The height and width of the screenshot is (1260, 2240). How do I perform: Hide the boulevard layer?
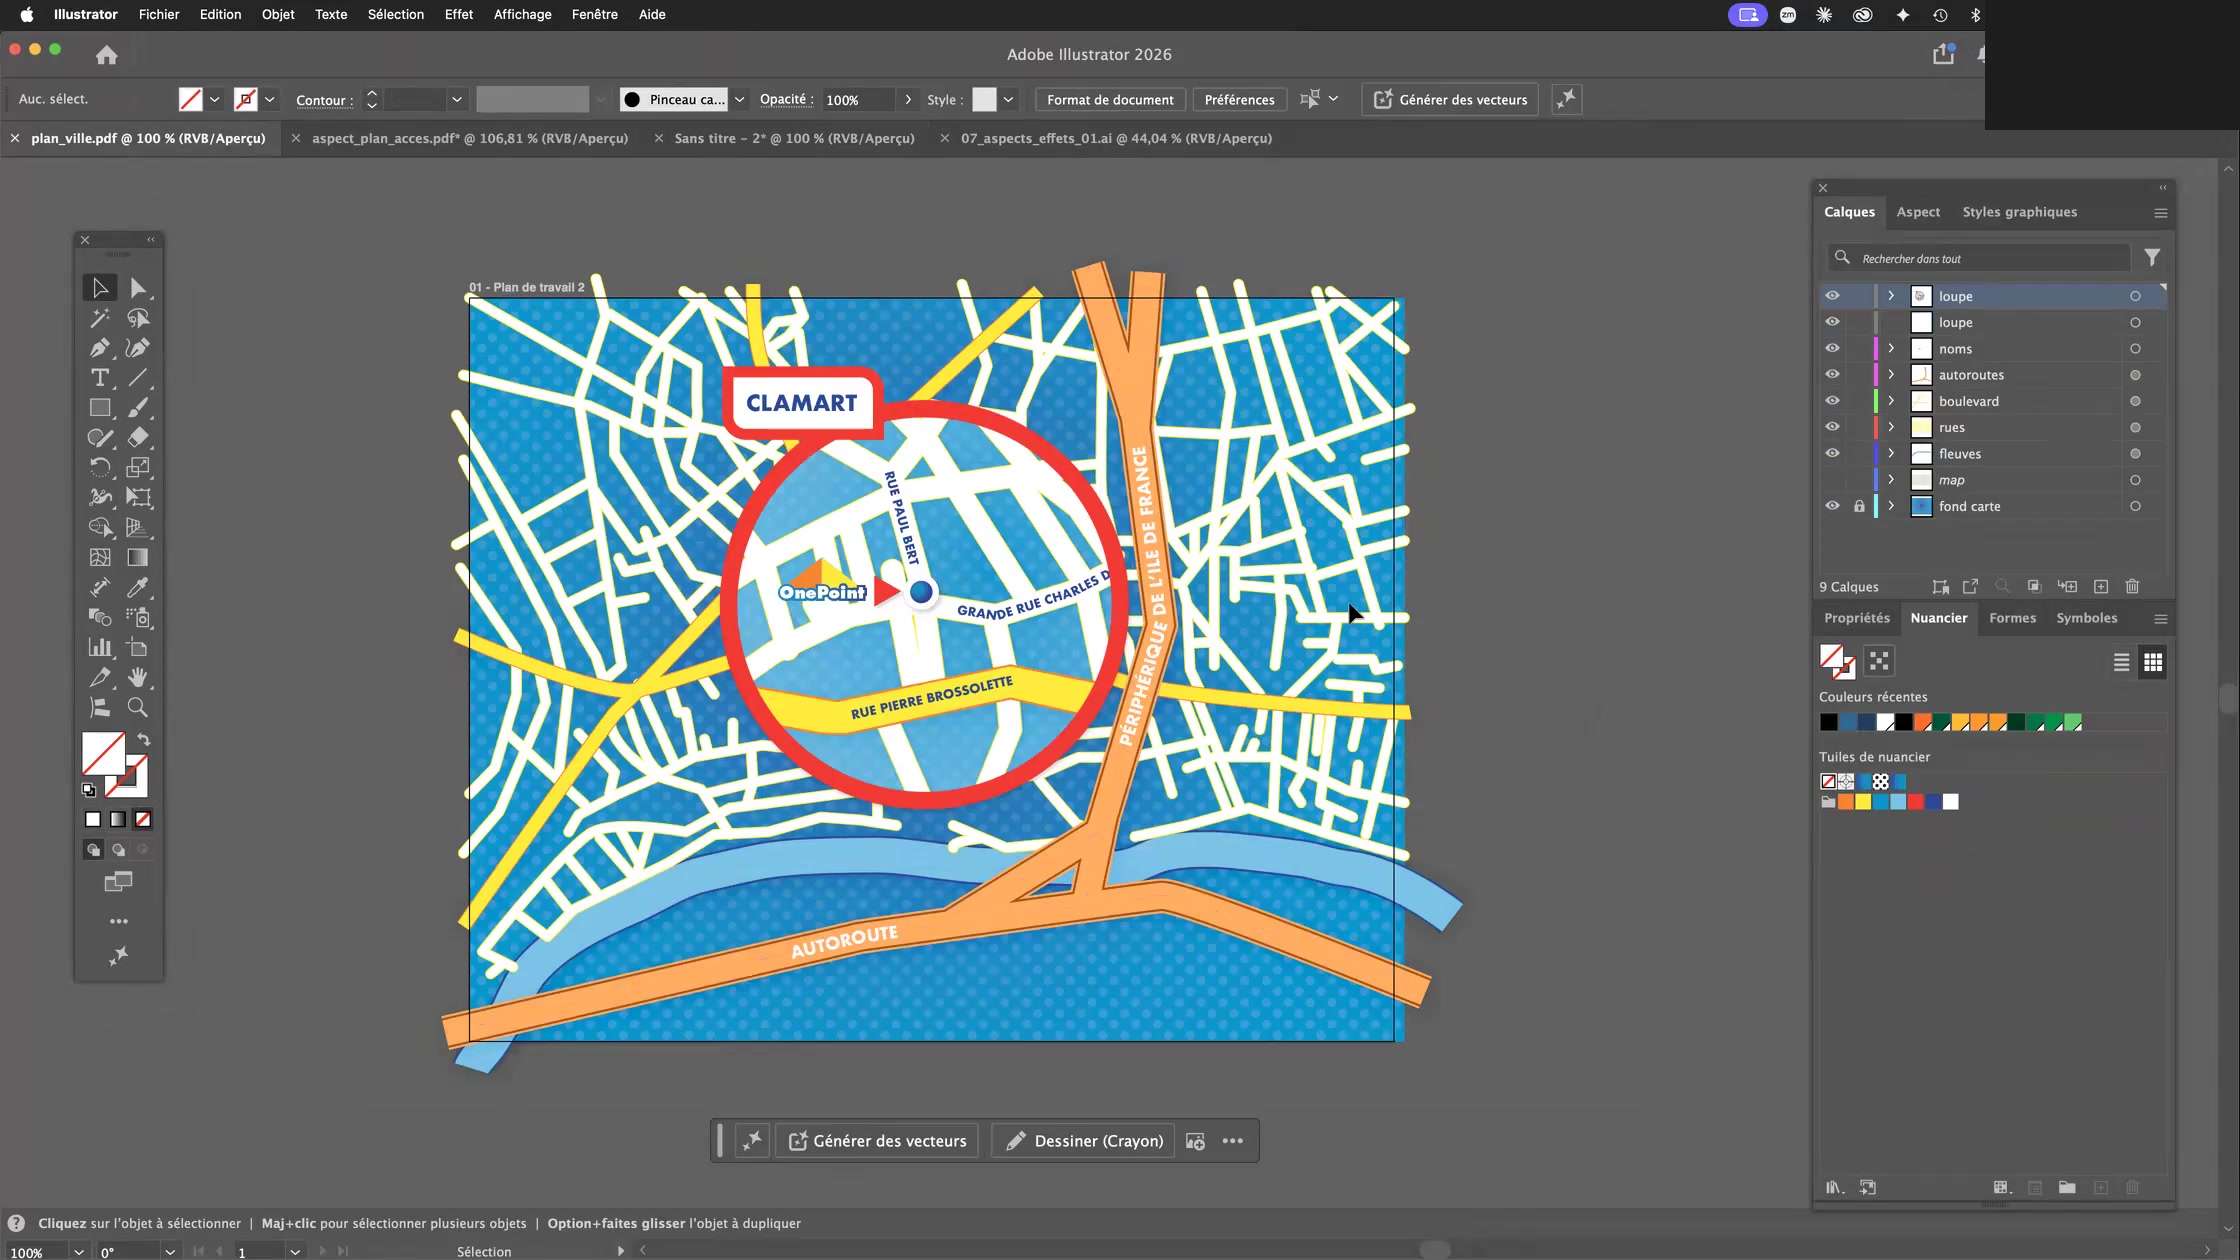(x=1832, y=400)
